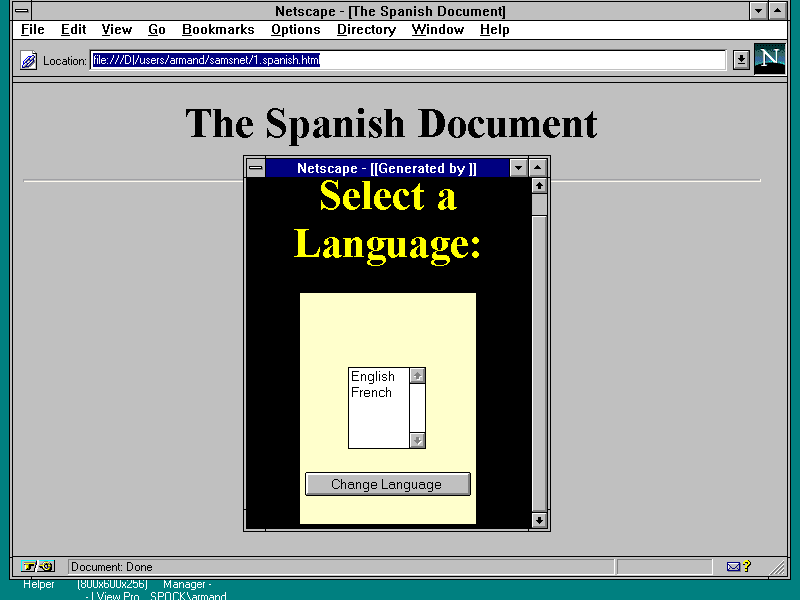Open the popup window's control menu box
Image resolution: width=800 pixels, height=600 pixels.
click(x=256, y=168)
